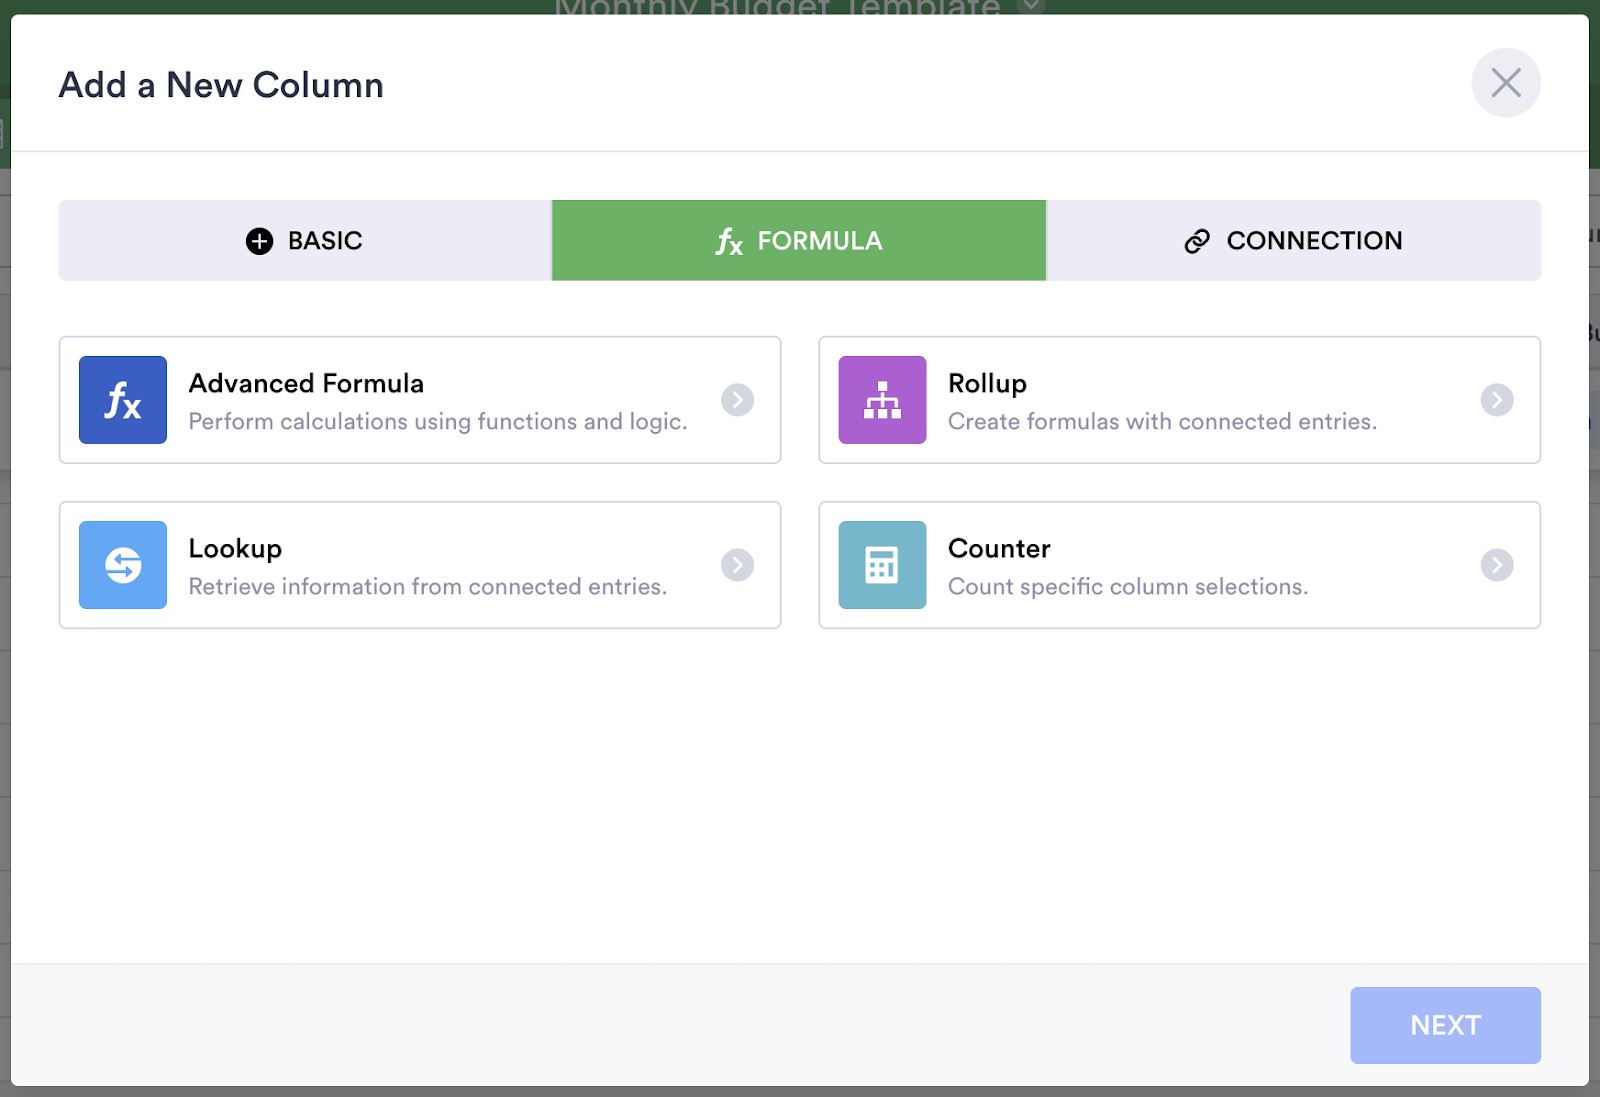Close the Add a New Column dialog
Screen dimensions: 1600x1097
[1505, 83]
